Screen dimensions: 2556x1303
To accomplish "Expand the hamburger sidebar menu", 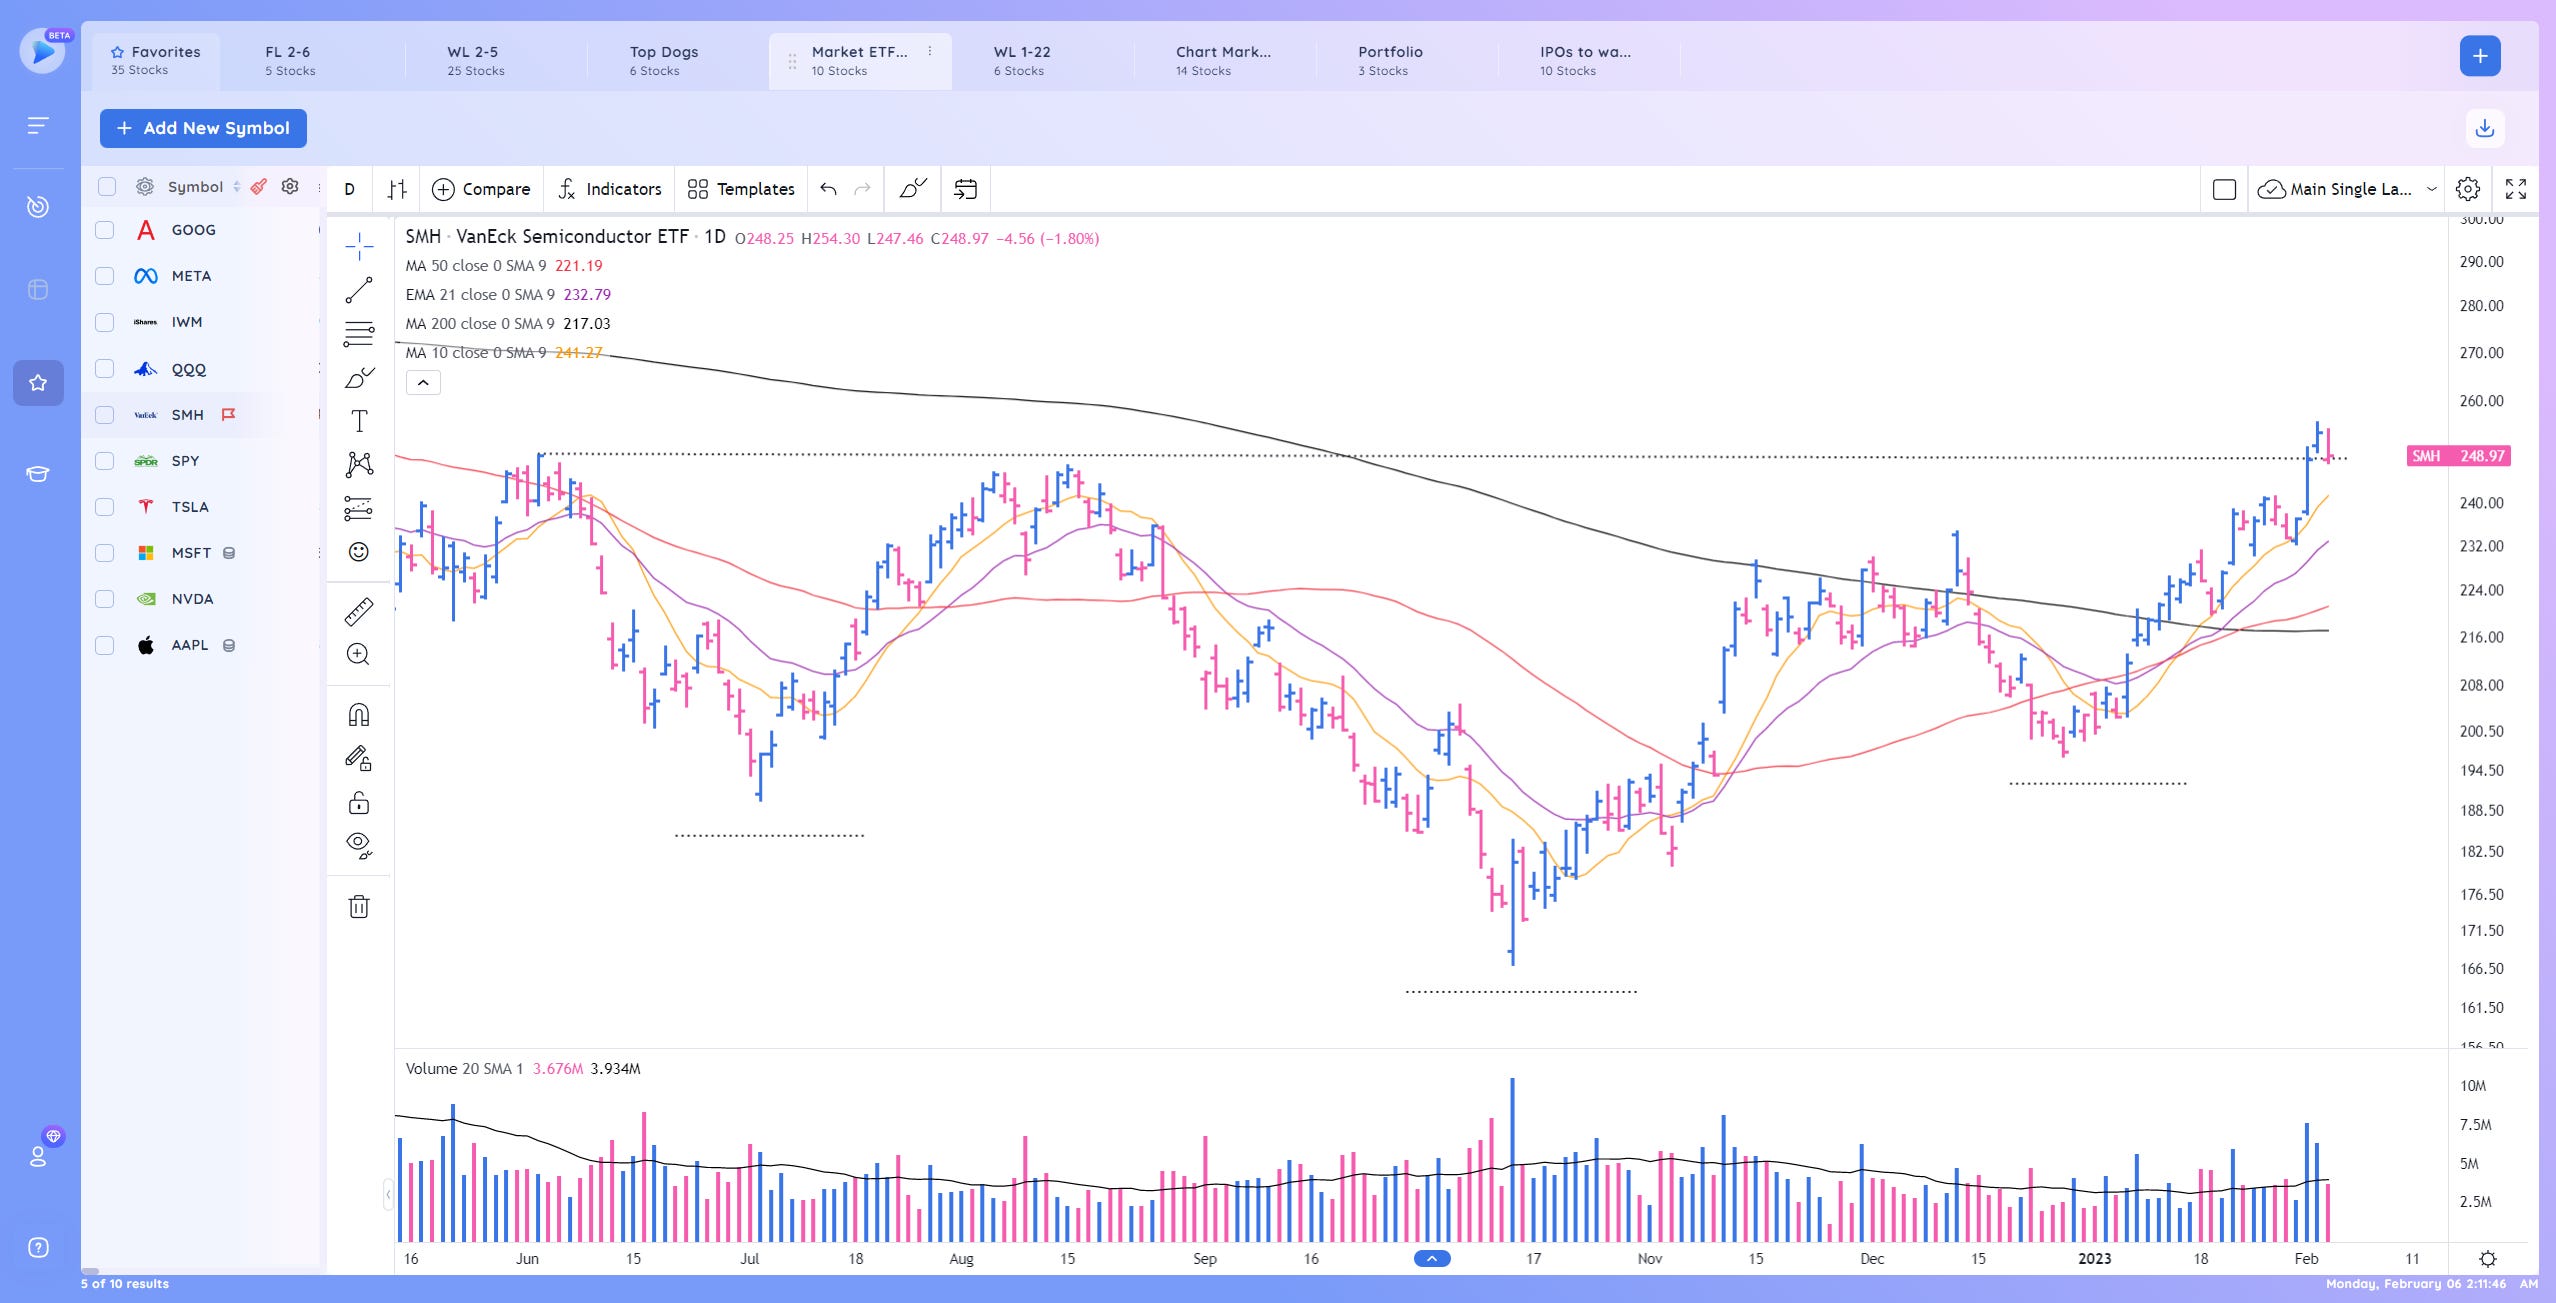I will tap(38, 125).
